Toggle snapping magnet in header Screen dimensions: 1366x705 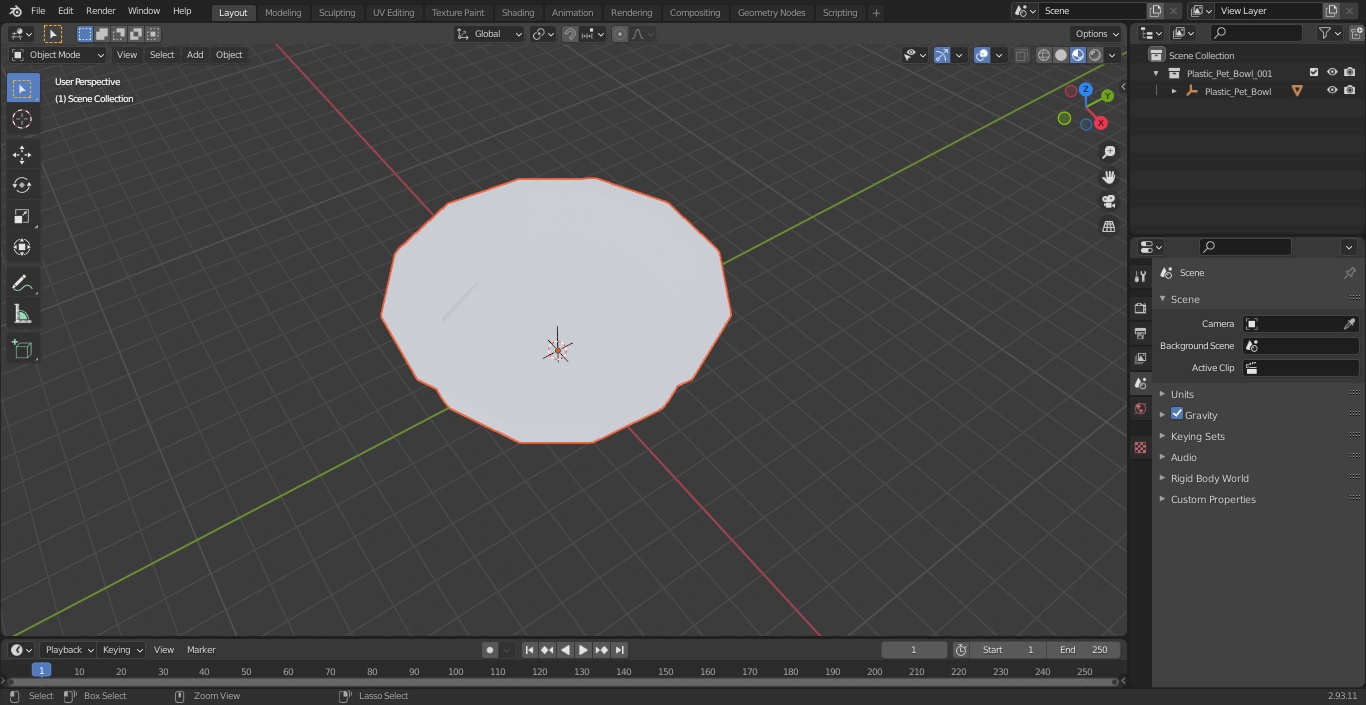(570, 34)
